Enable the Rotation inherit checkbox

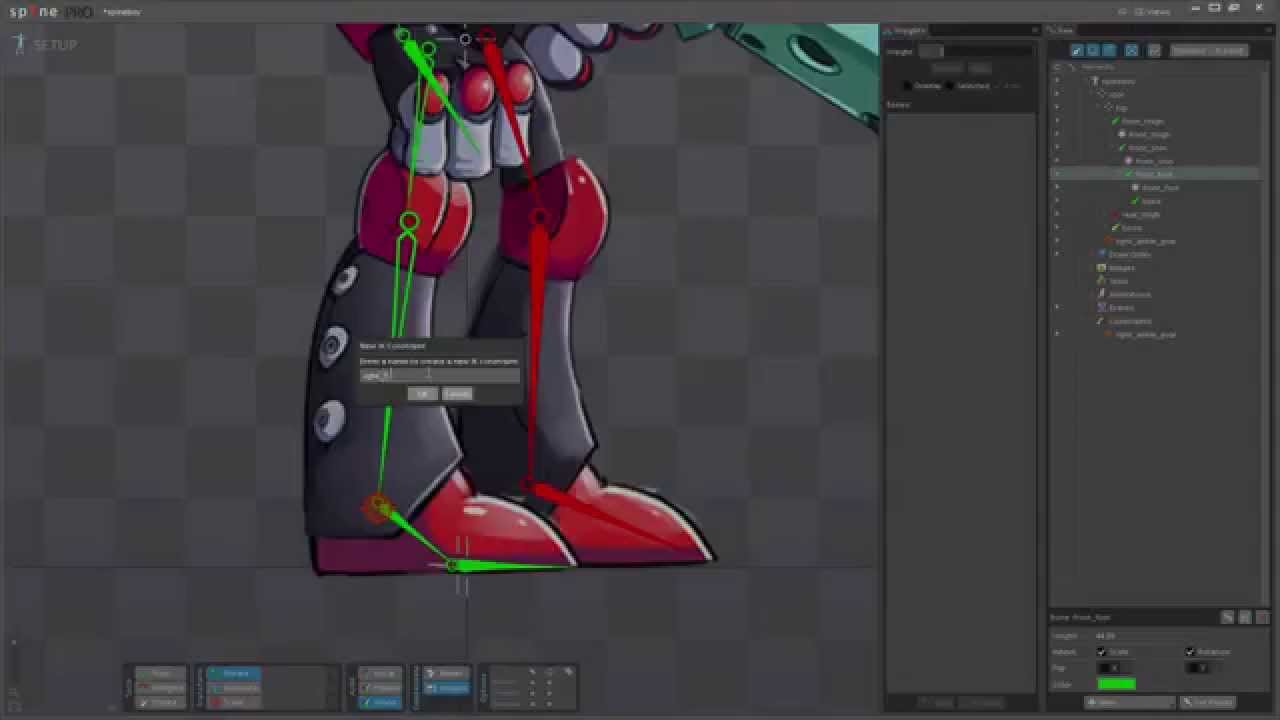pos(1189,651)
